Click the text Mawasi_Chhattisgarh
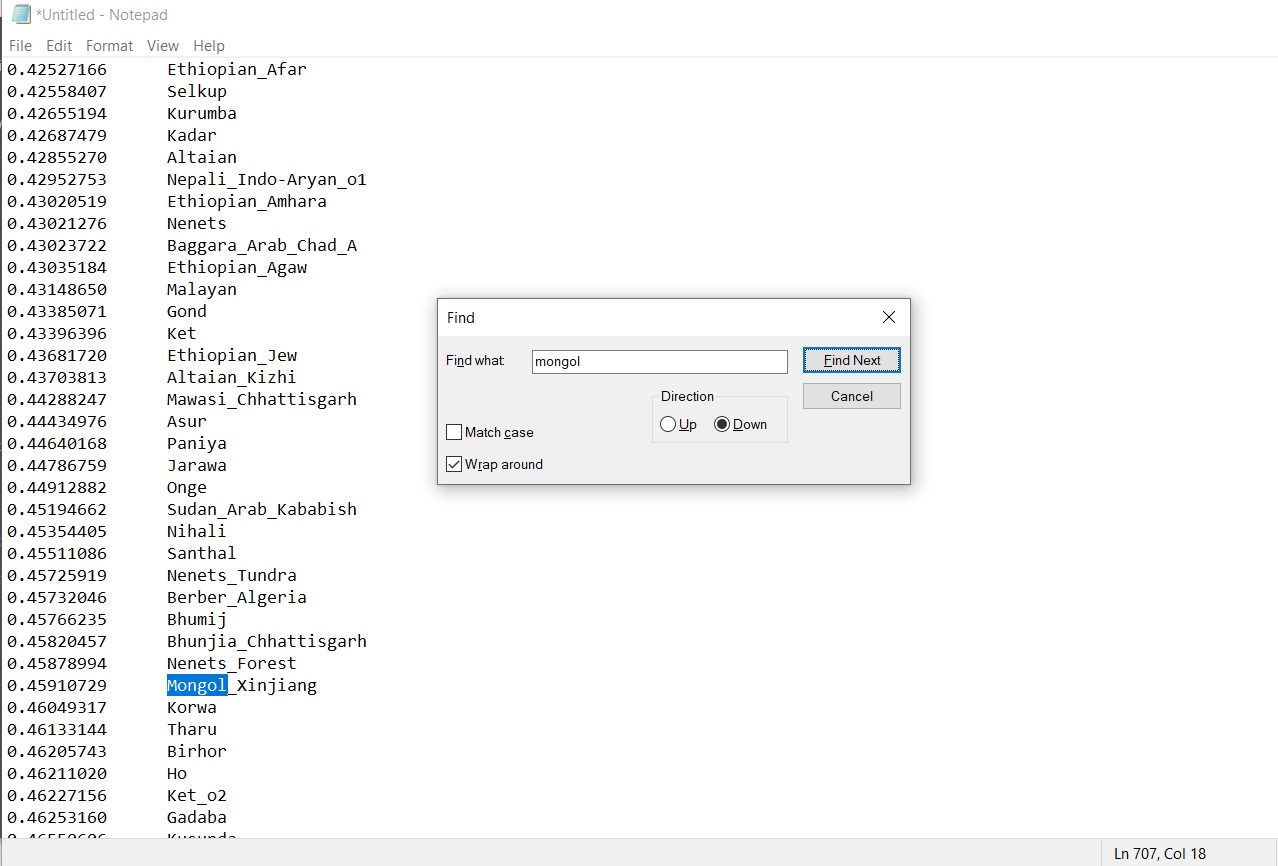The height and width of the screenshot is (866, 1278). pos(262,400)
